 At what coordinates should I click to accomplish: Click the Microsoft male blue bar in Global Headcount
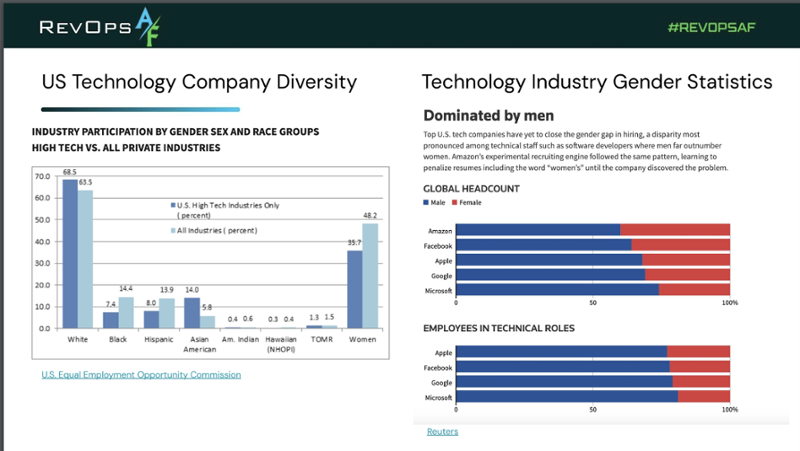click(557, 290)
